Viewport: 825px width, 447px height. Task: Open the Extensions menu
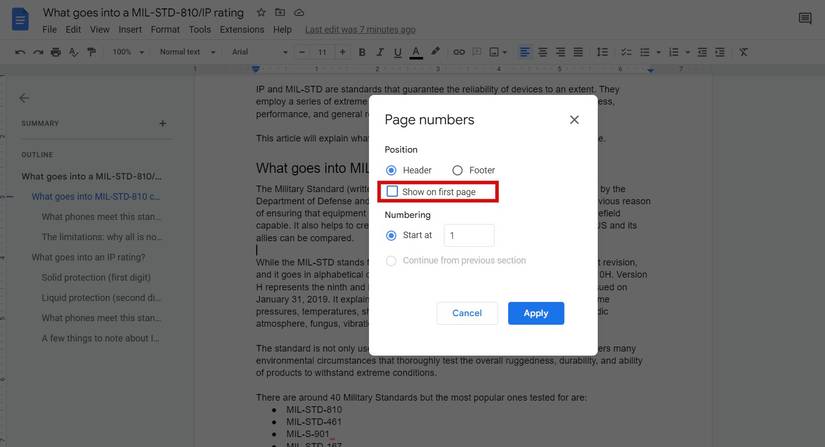[x=241, y=30]
